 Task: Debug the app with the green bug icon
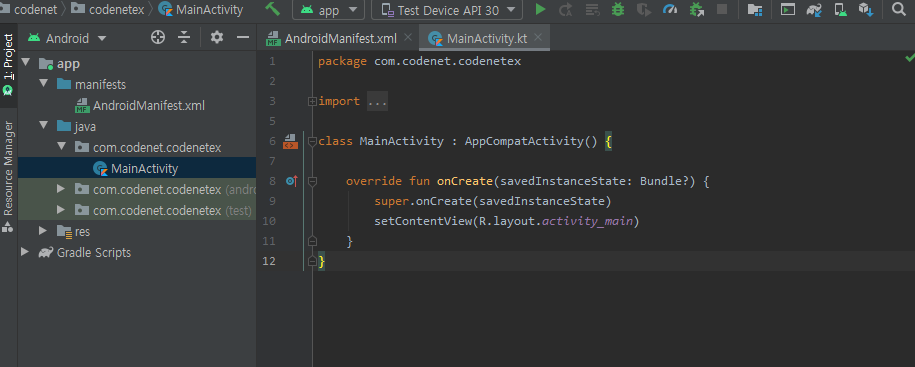[617, 9]
